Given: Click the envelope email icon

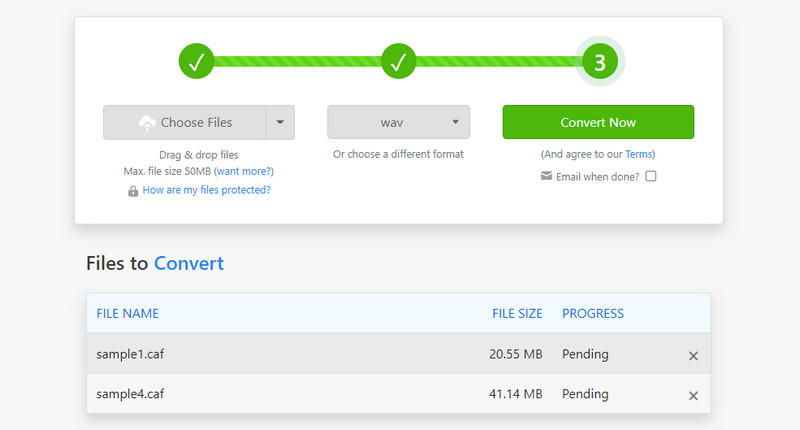Looking at the screenshot, I should [546, 176].
